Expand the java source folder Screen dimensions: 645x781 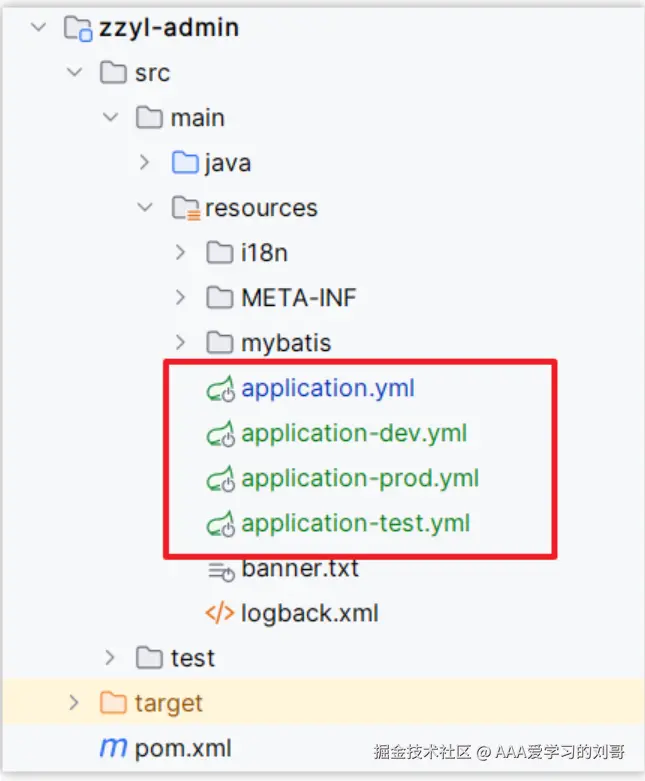146,163
